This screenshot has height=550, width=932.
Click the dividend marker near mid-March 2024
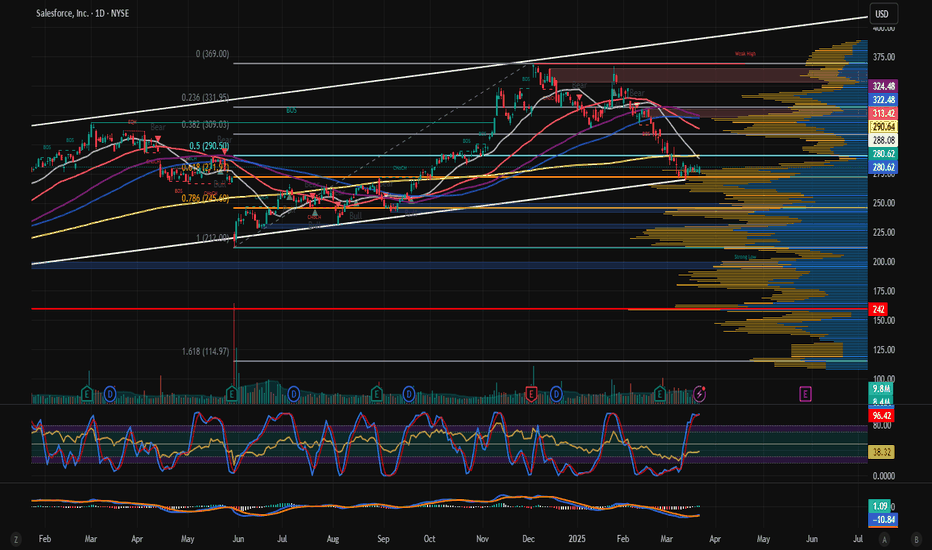tap(110, 393)
